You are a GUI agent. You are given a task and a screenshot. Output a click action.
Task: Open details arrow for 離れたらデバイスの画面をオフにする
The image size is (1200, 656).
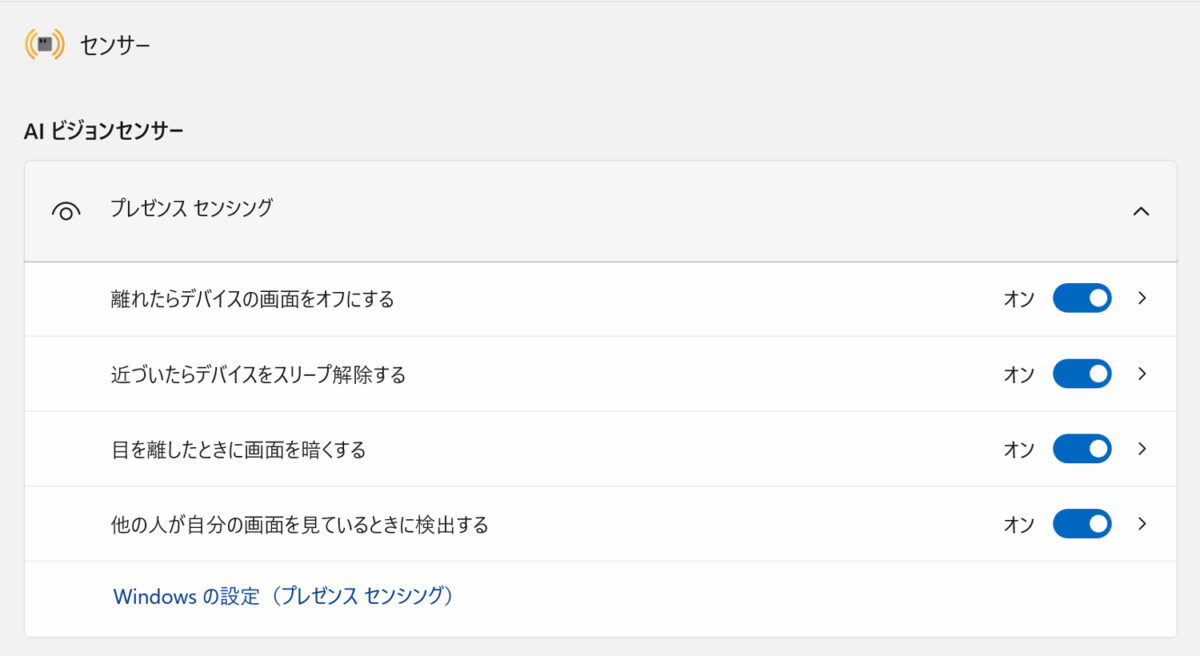[1142, 298]
